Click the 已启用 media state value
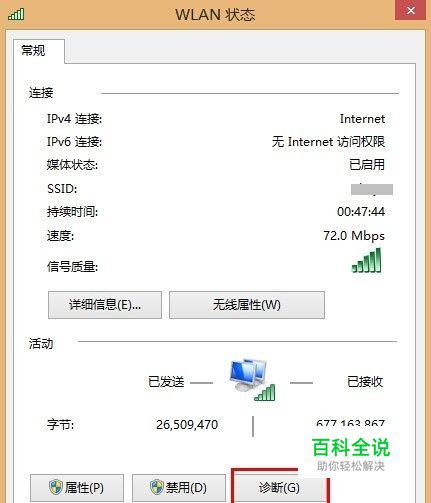 pyautogui.click(x=367, y=165)
